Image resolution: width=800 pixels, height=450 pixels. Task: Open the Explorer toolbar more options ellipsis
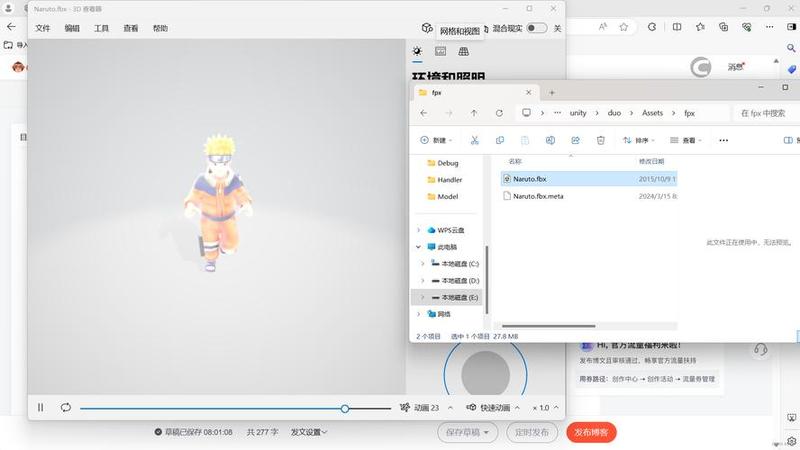(723, 140)
